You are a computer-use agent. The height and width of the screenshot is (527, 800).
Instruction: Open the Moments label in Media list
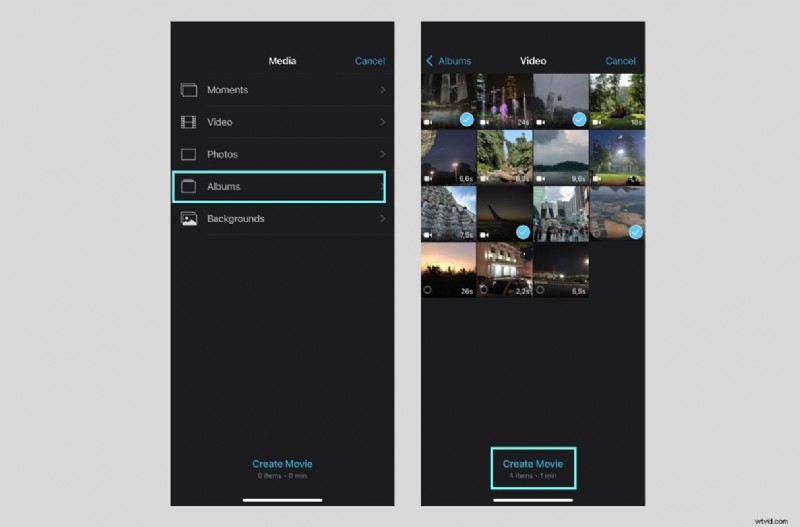pyautogui.click(x=228, y=90)
